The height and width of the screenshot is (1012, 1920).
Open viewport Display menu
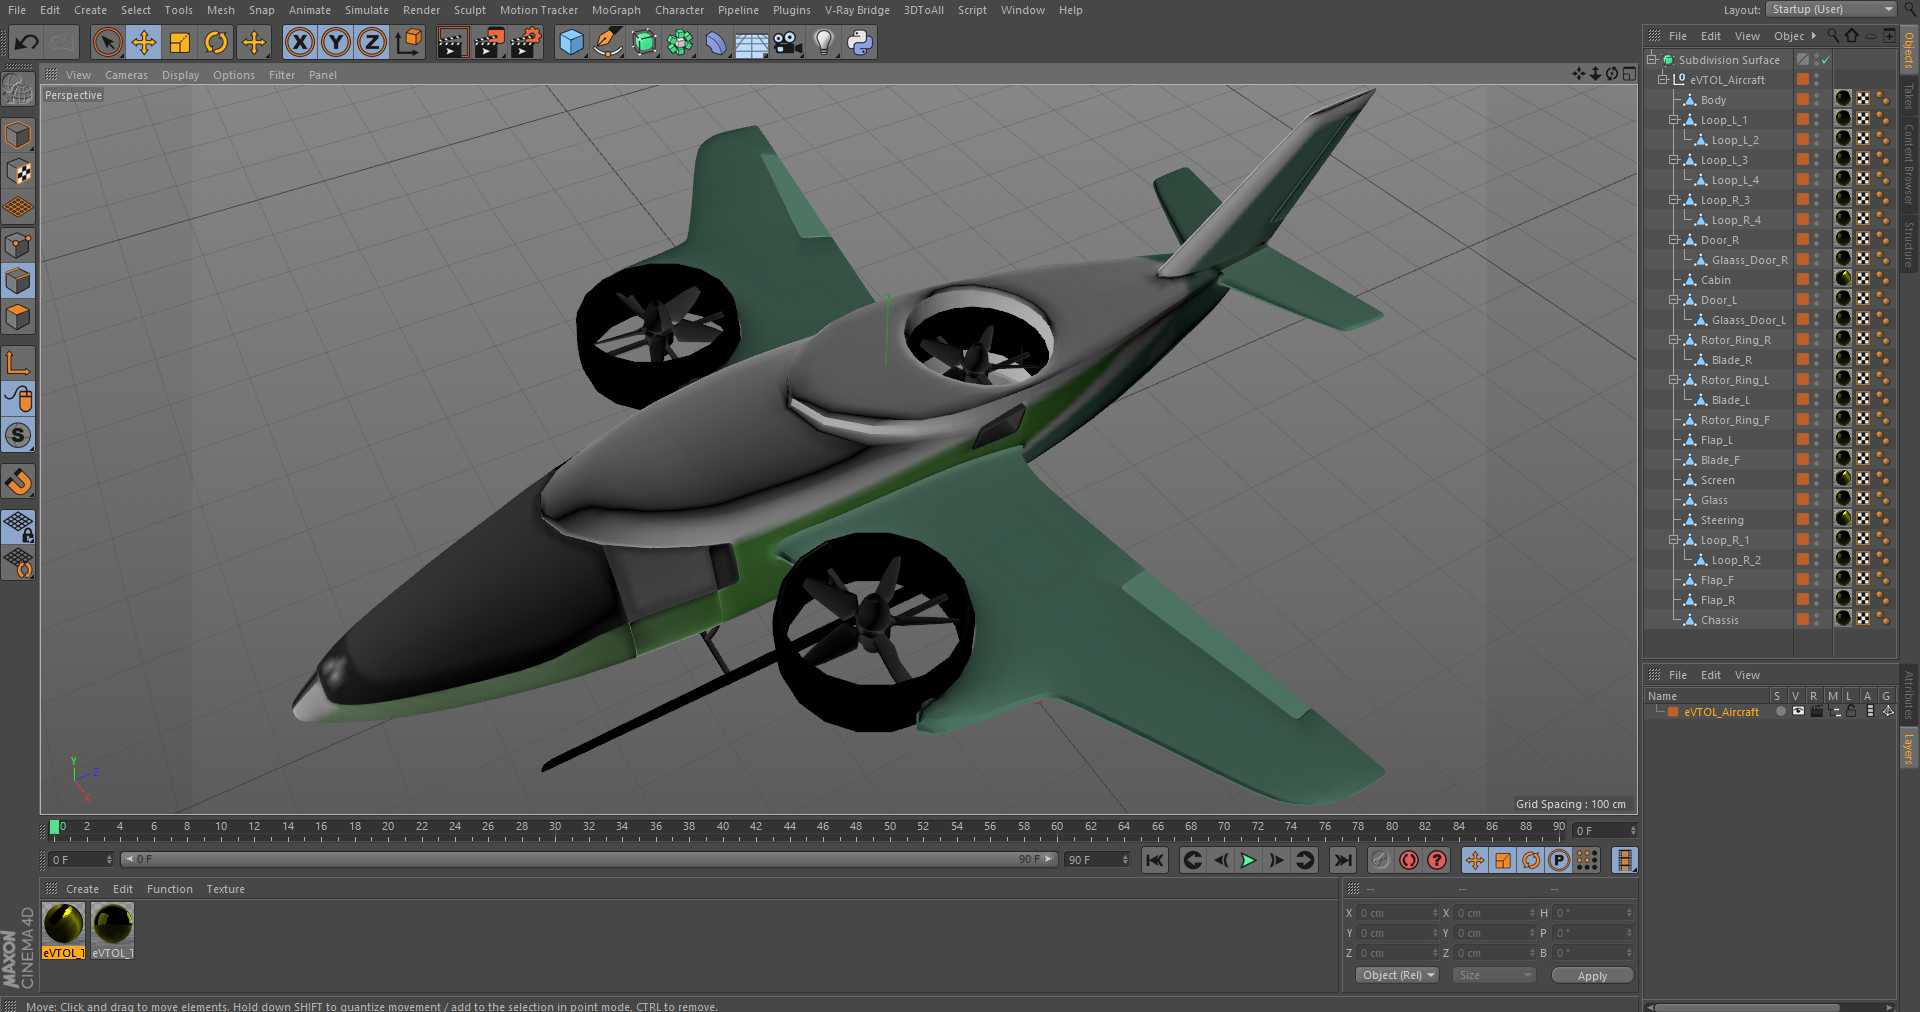pyautogui.click(x=180, y=75)
